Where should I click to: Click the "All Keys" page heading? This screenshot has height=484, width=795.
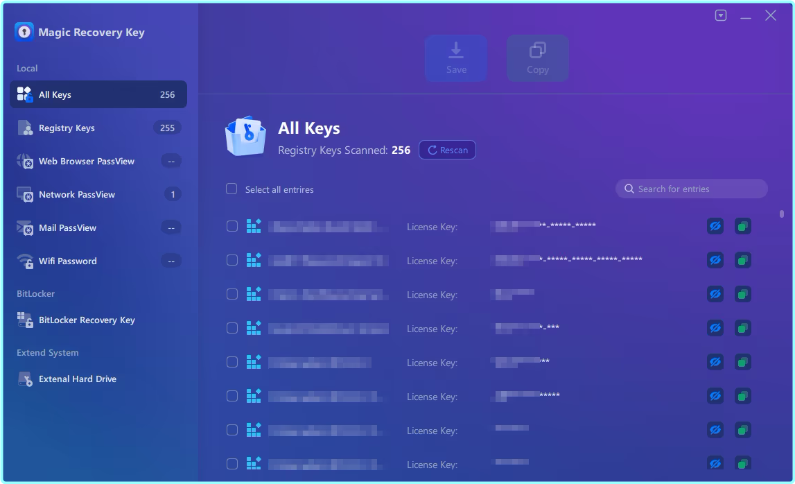pyautogui.click(x=309, y=128)
